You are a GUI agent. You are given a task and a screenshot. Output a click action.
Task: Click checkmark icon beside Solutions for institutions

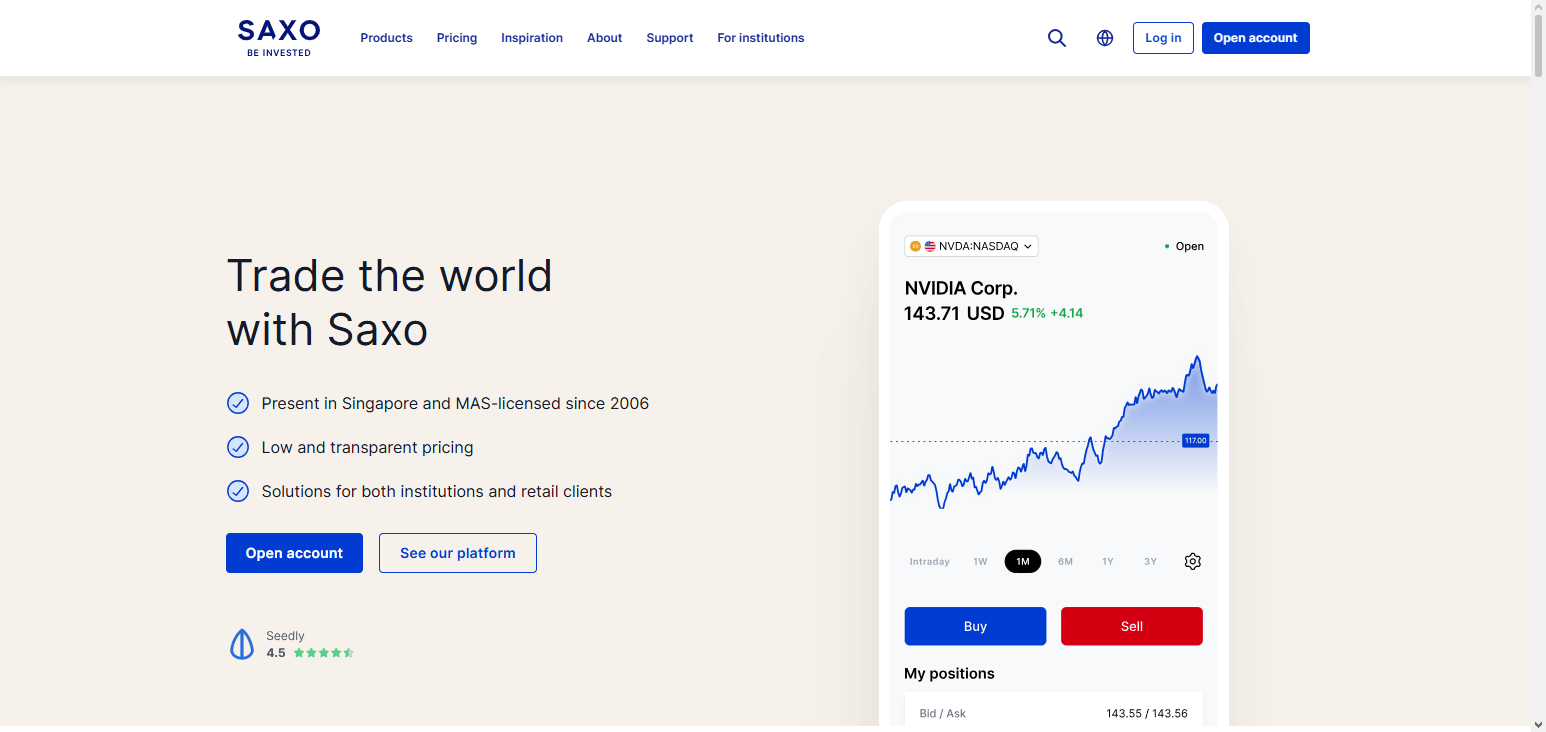(238, 491)
